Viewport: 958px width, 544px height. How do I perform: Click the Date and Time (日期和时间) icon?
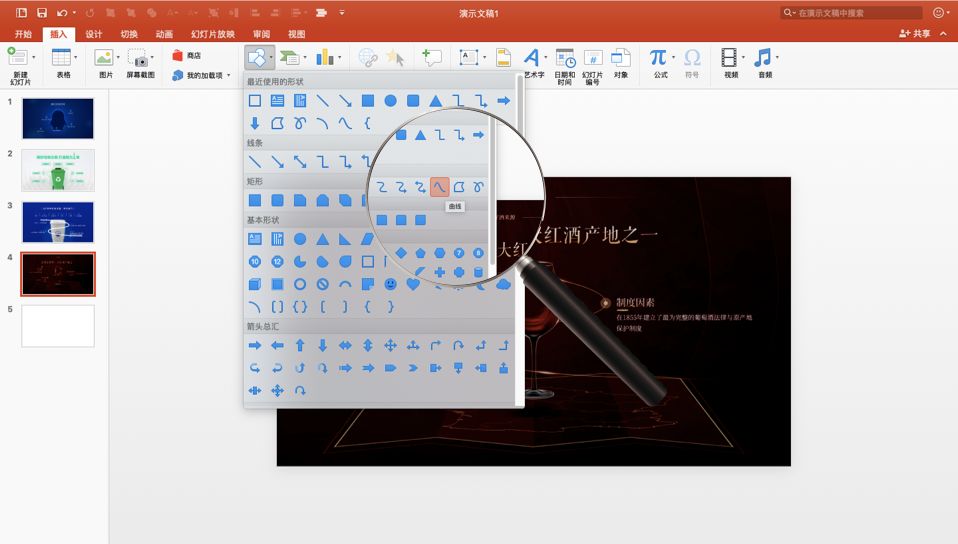tap(565, 57)
